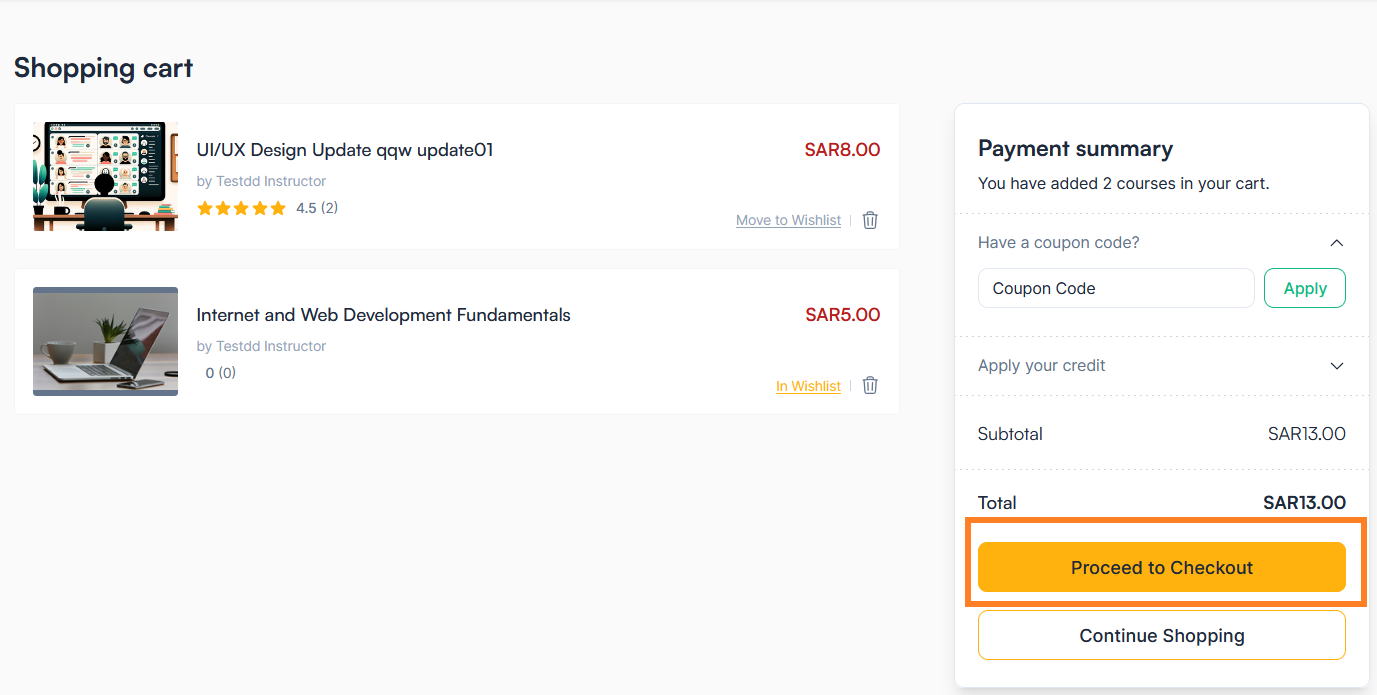Delete UI/UX Design course with trash icon
The image size is (1377, 695).
coord(870,220)
